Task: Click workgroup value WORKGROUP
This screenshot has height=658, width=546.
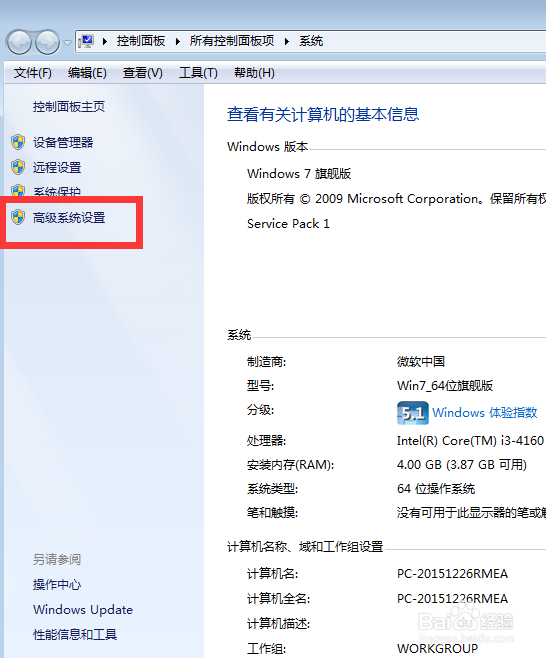Action: [x=437, y=649]
